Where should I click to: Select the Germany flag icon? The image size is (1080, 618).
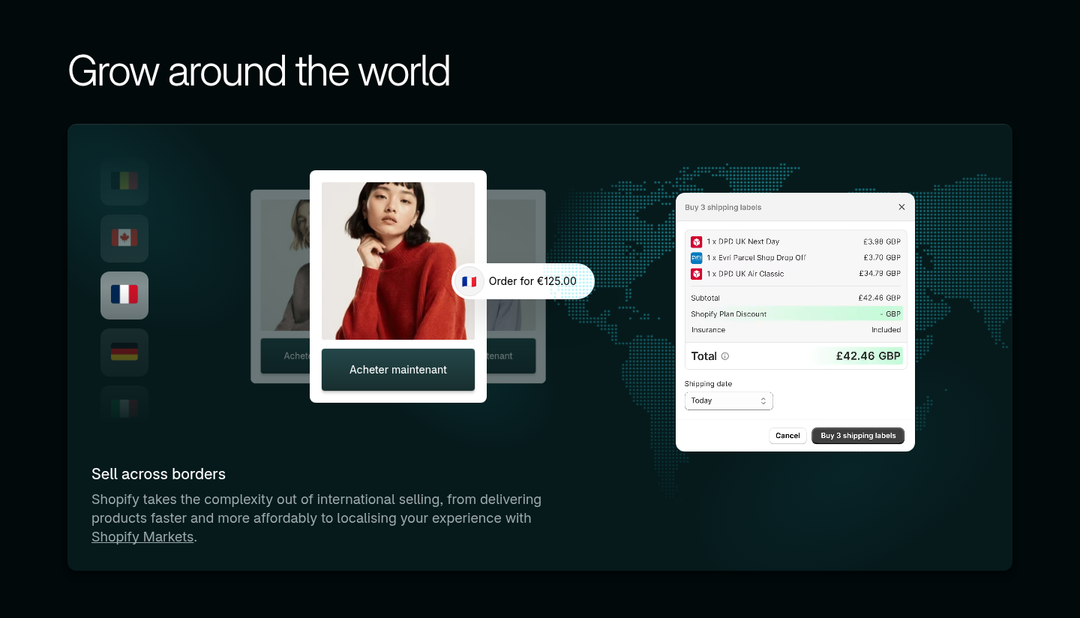(125, 352)
